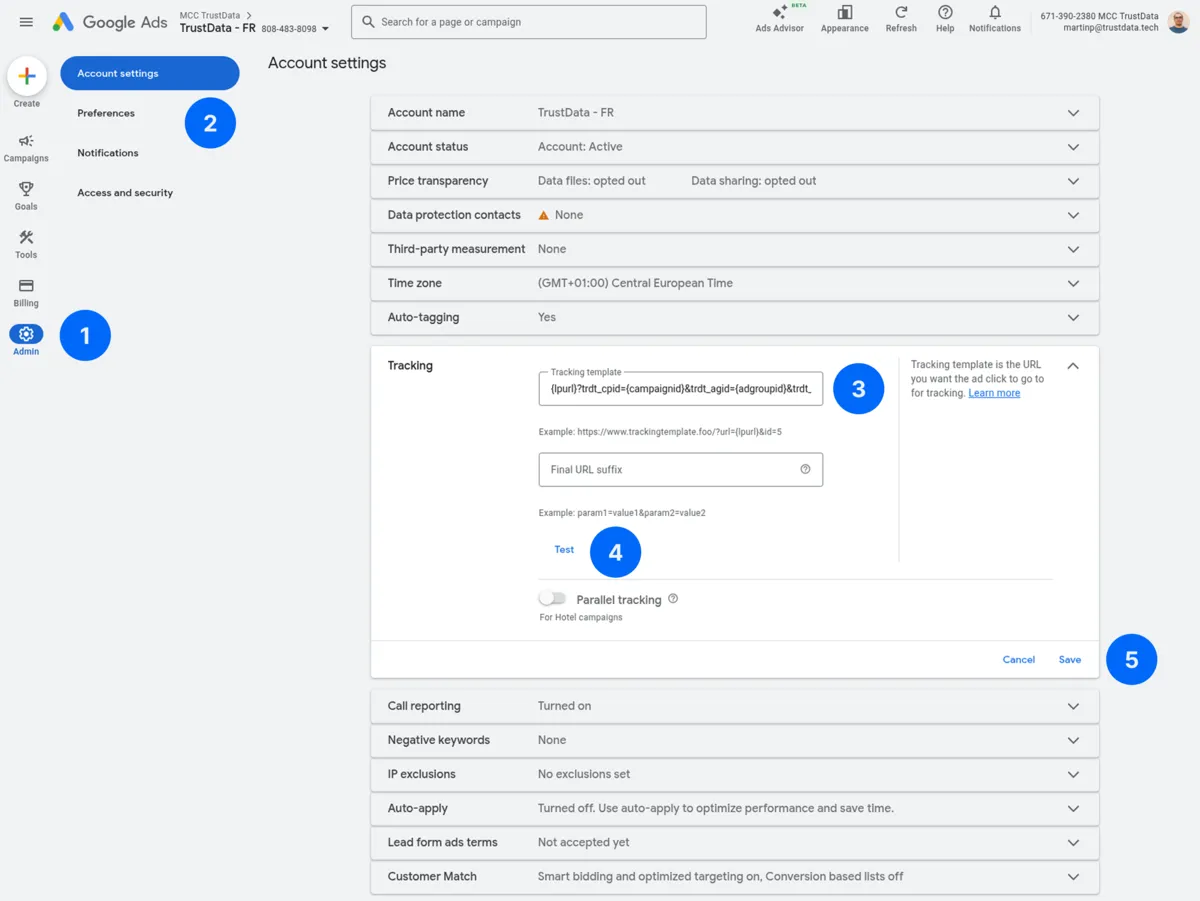1200x901 pixels.
Task: Refresh the page using the Refresh icon
Action: pos(900,18)
